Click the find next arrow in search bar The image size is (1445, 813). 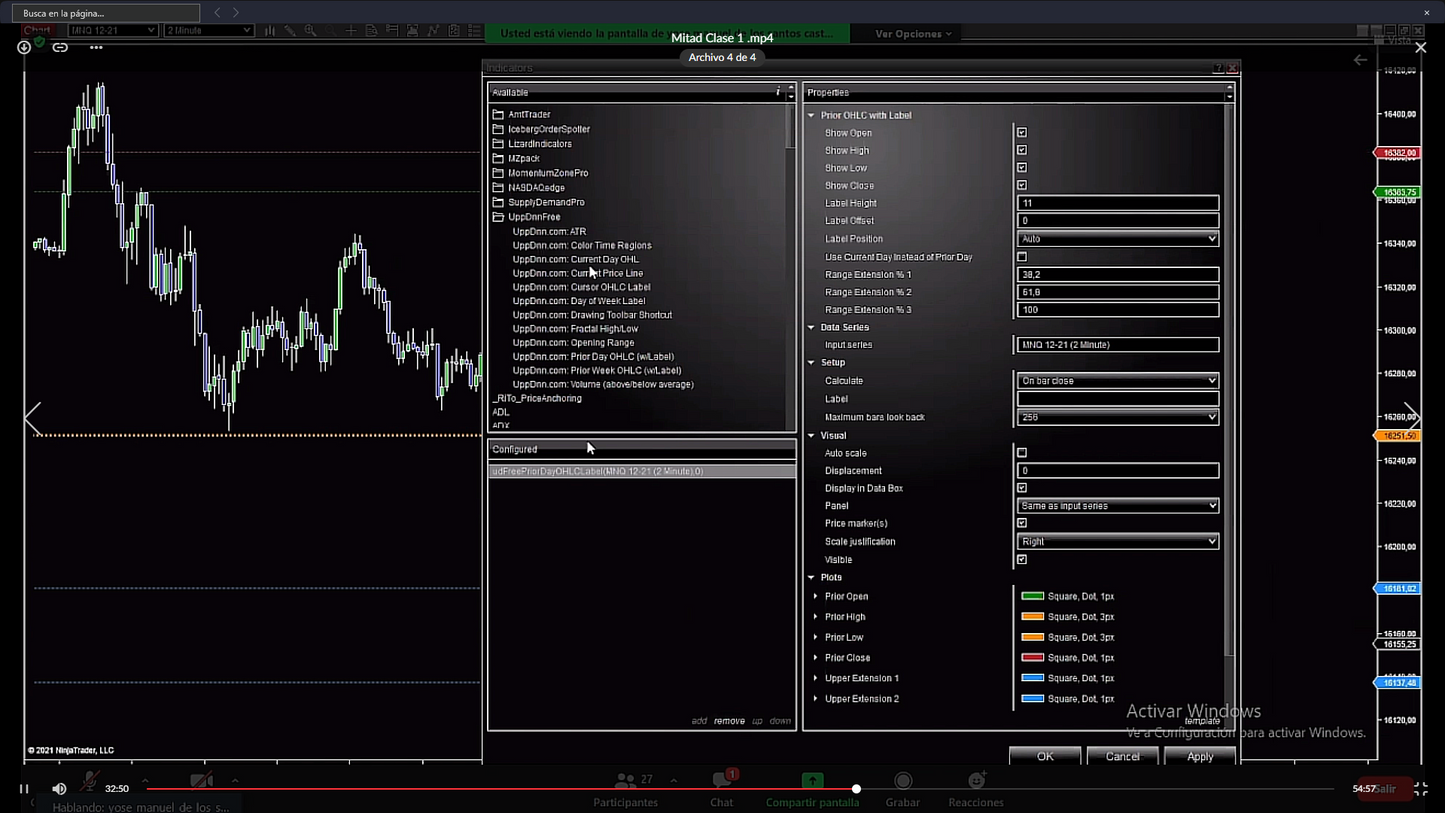click(x=236, y=13)
